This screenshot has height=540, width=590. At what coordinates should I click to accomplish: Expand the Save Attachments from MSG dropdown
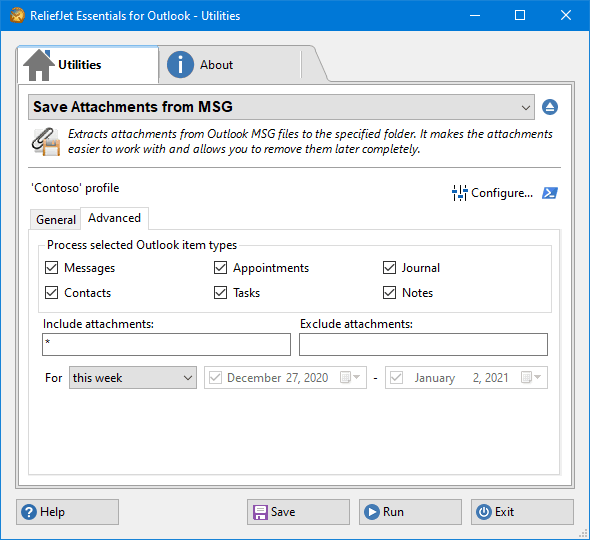(281, 107)
